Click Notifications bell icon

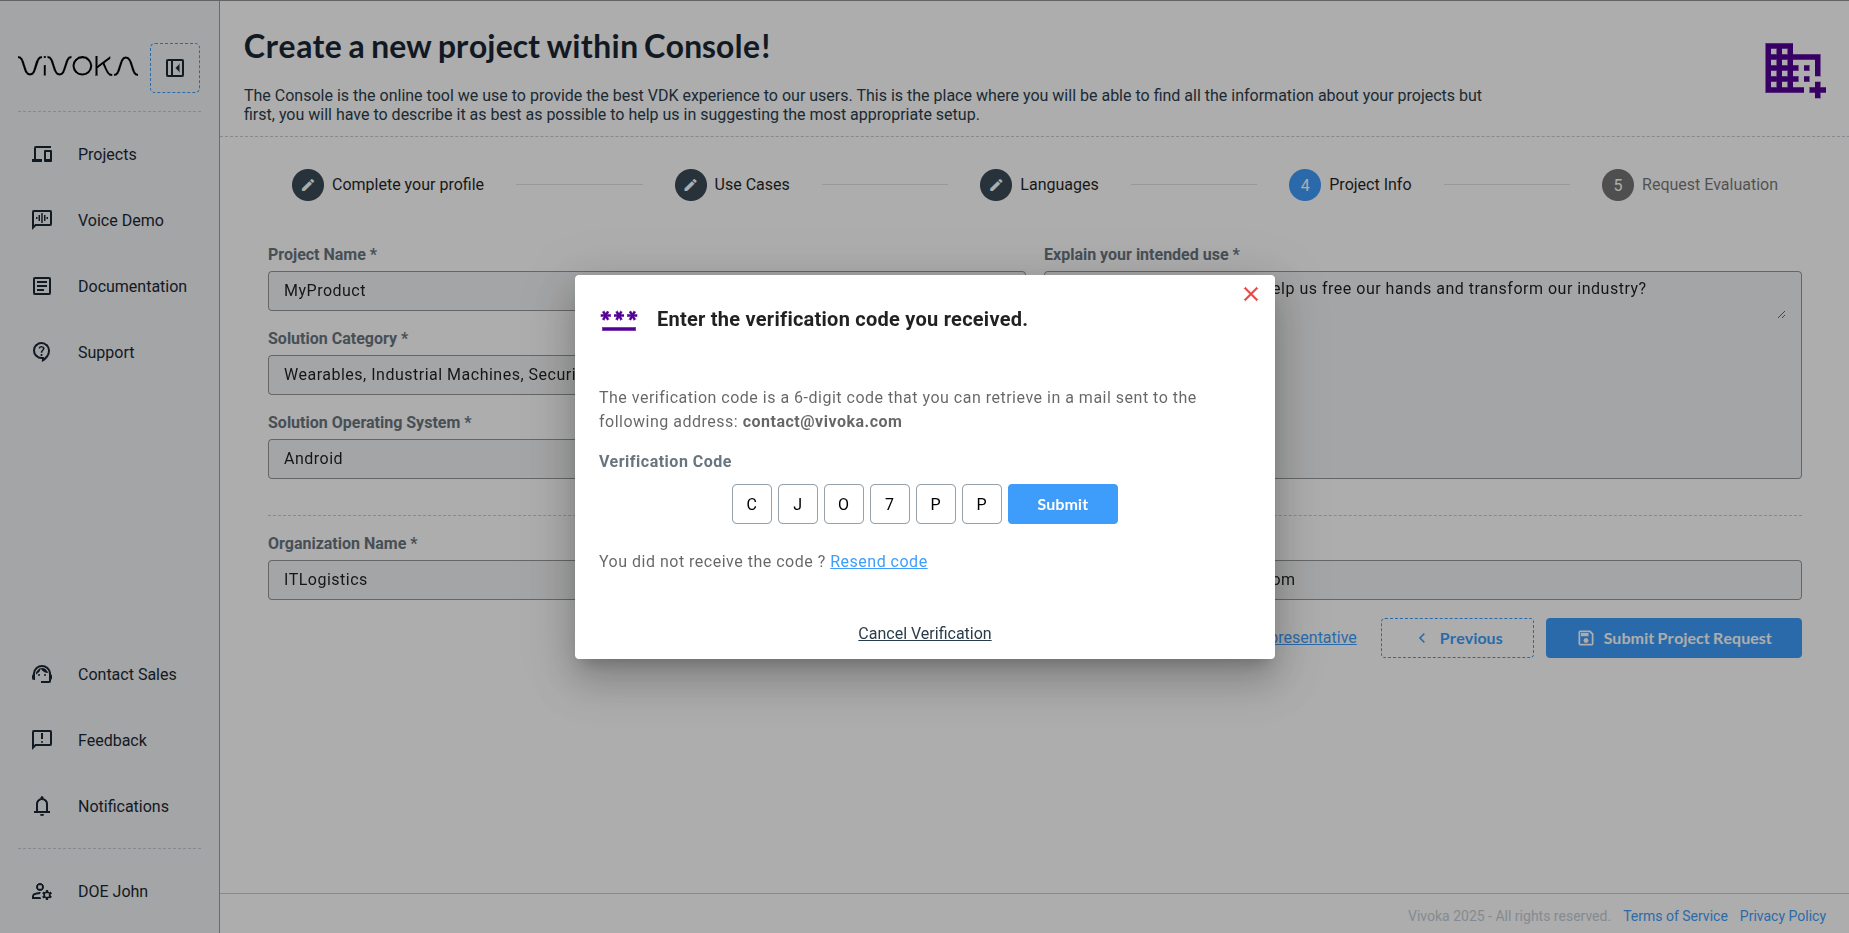coord(42,806)
